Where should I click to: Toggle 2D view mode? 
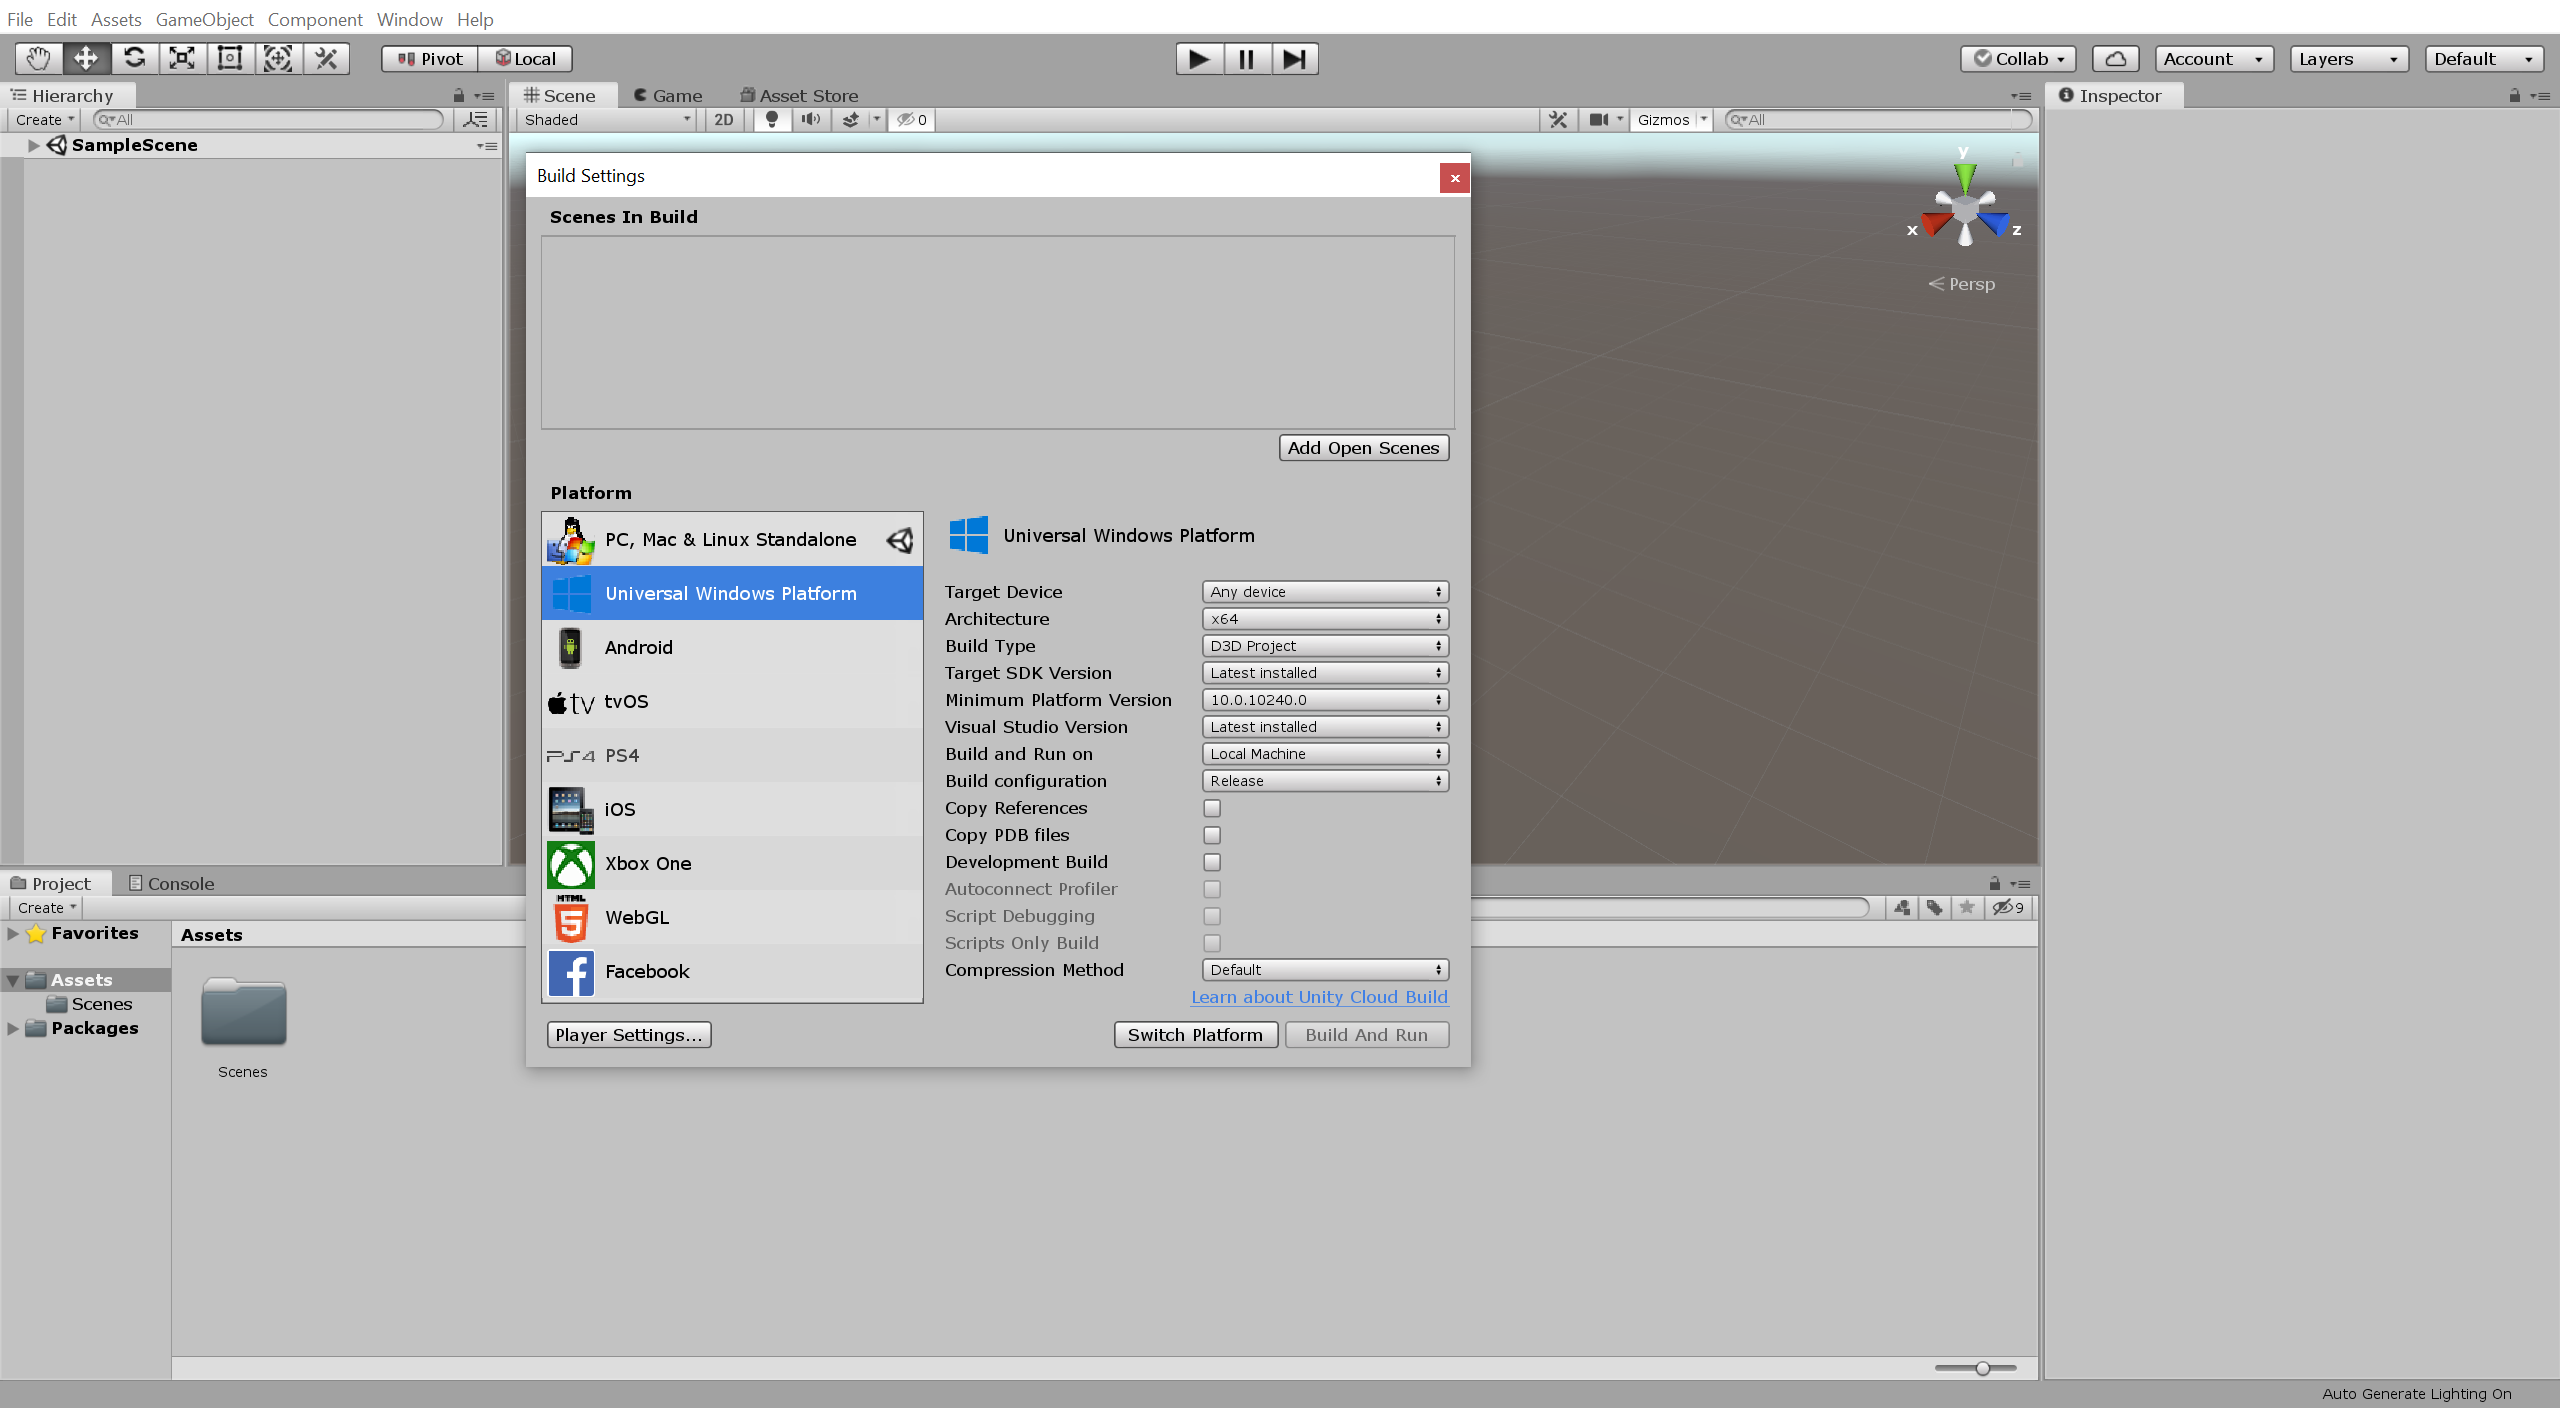coord(724,120)
